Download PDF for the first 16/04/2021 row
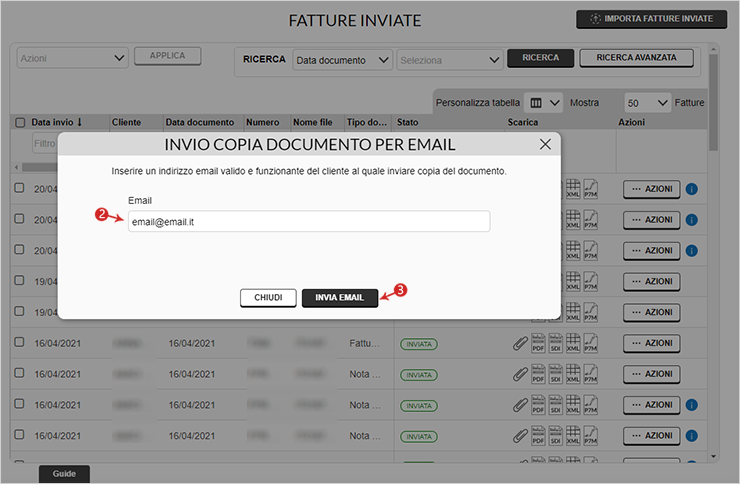 537,343
